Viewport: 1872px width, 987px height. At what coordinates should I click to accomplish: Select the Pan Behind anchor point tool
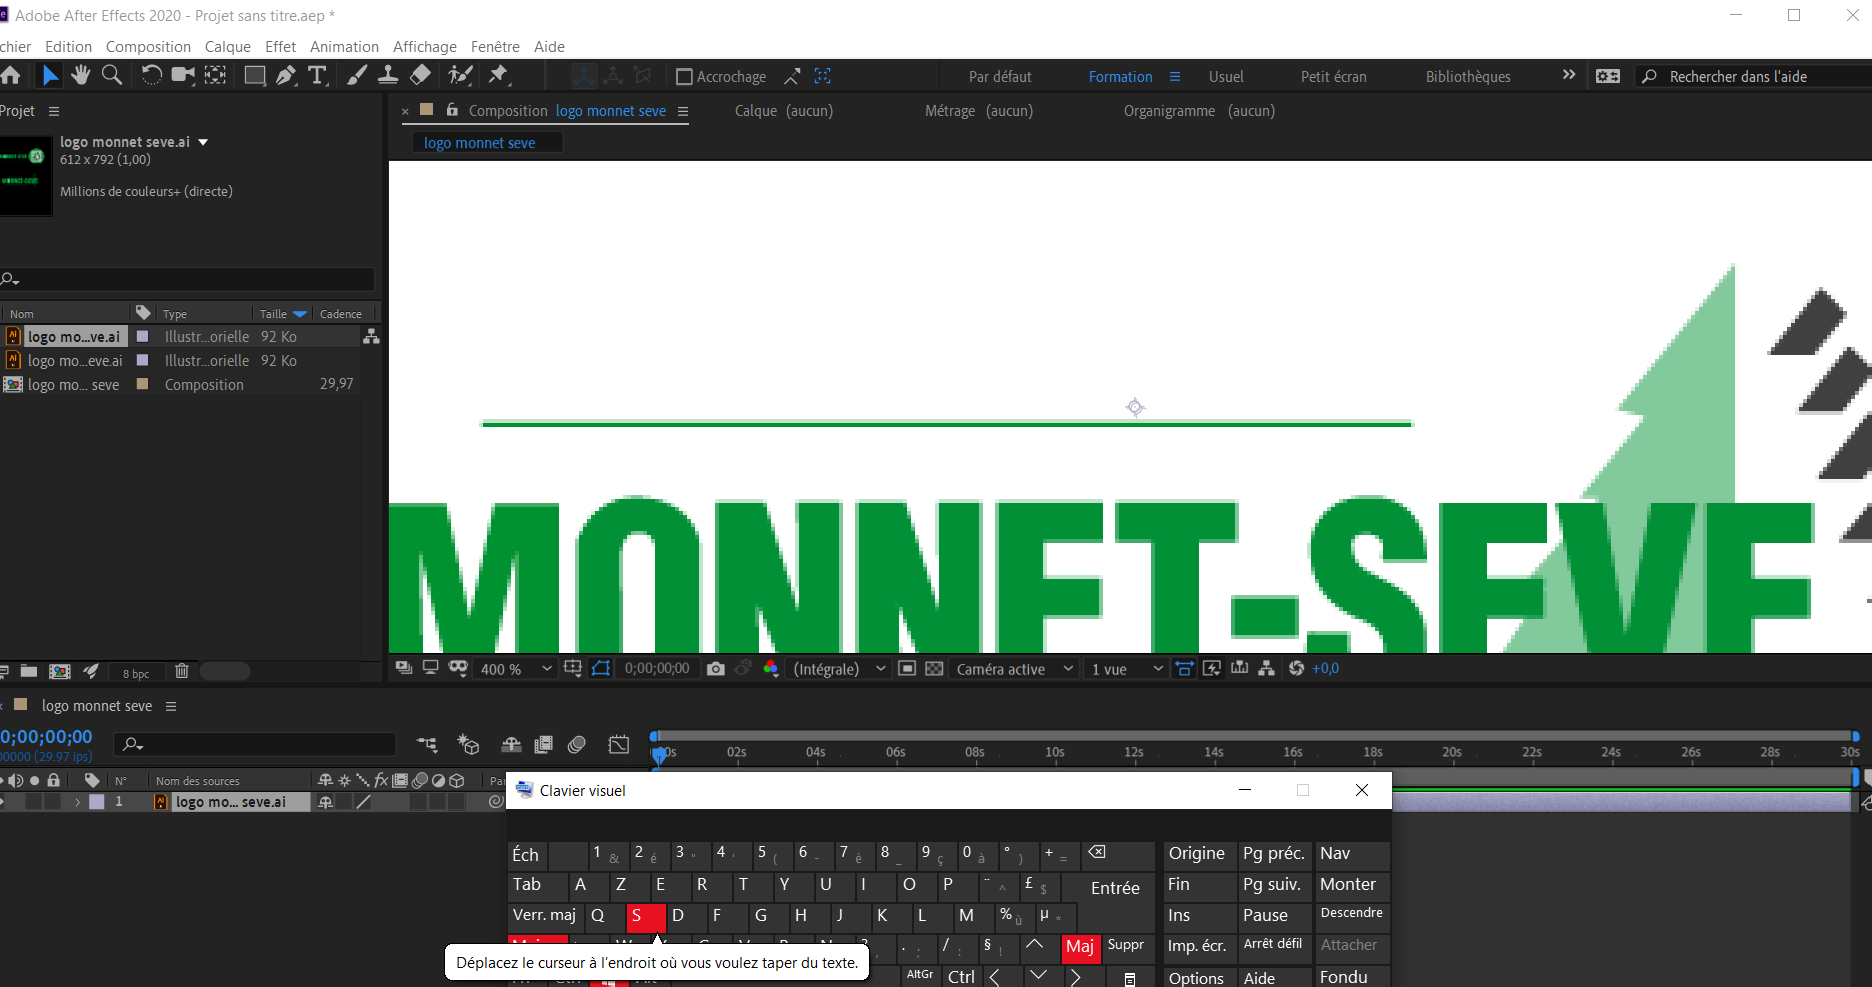pyautogui.click(x=215, y=75)
